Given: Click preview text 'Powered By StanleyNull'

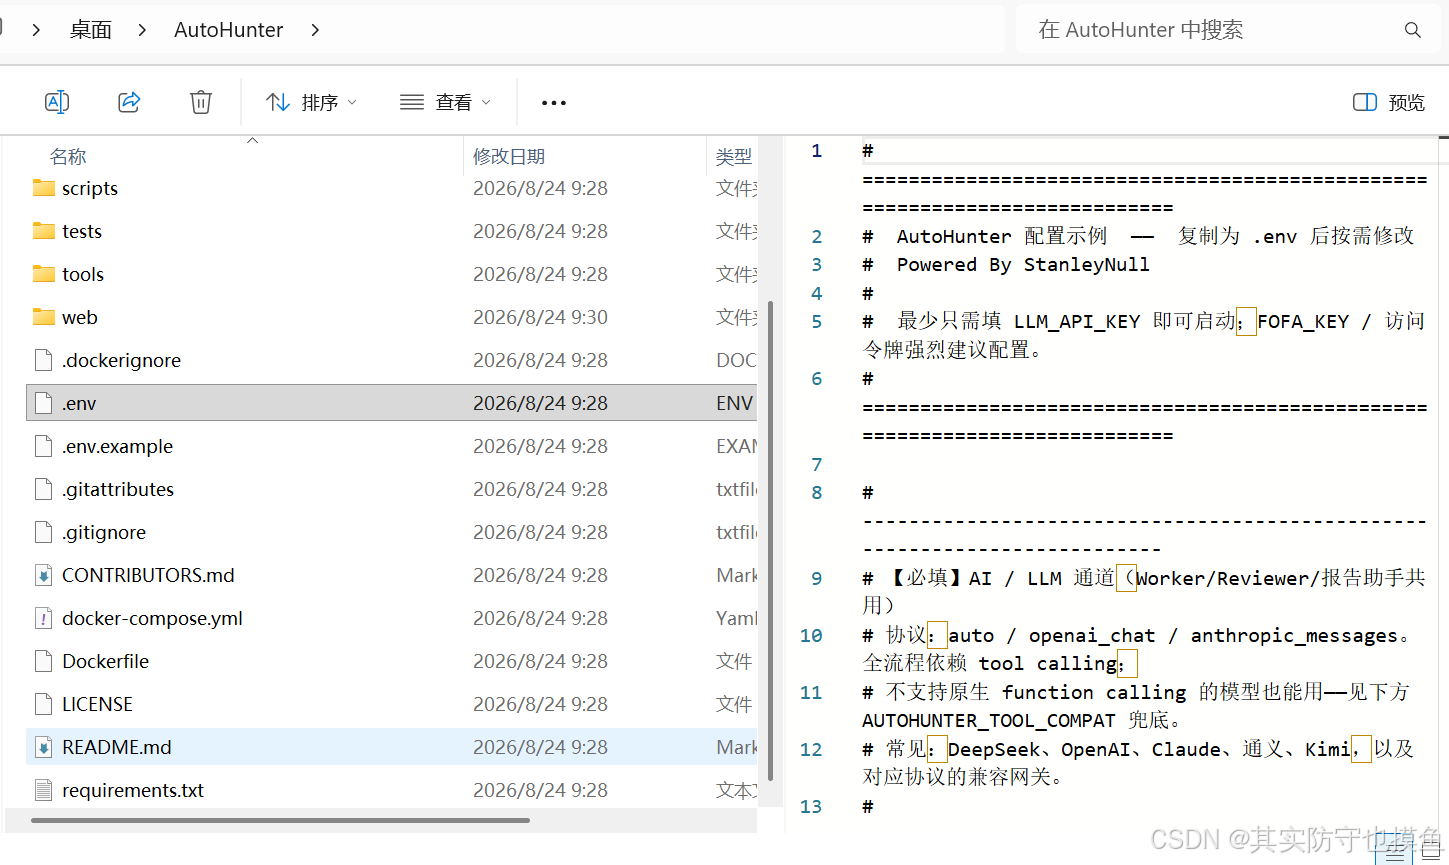Looking at the screenshot, I should tap(1023, 264).
